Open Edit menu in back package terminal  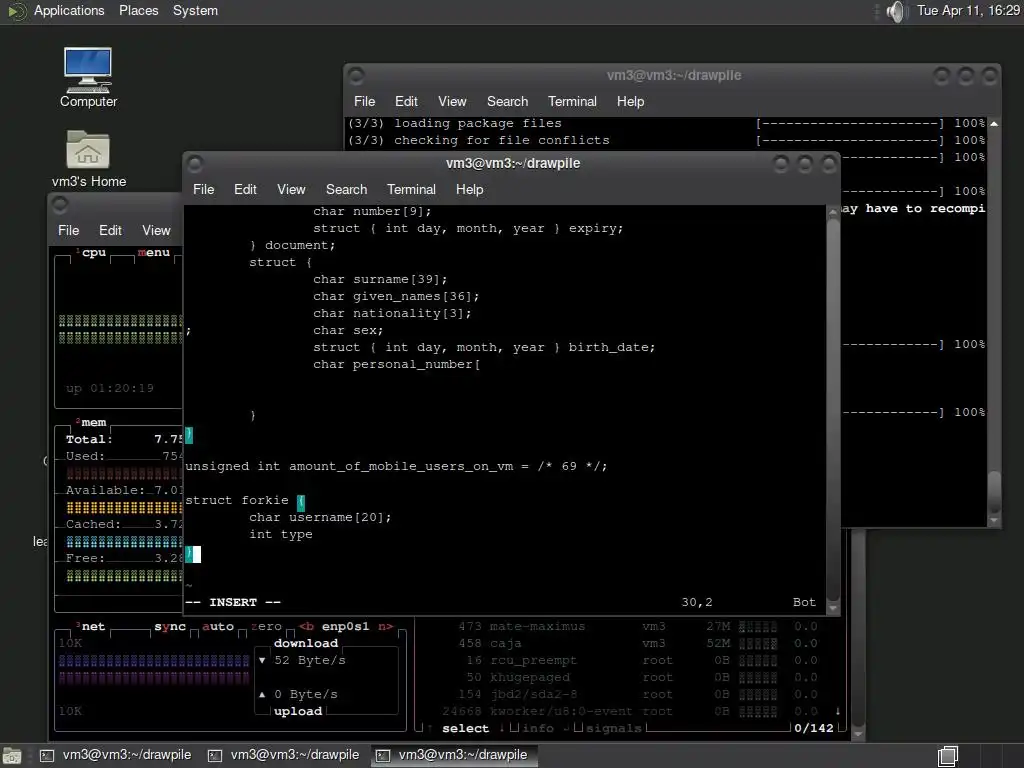coord(406,101)
